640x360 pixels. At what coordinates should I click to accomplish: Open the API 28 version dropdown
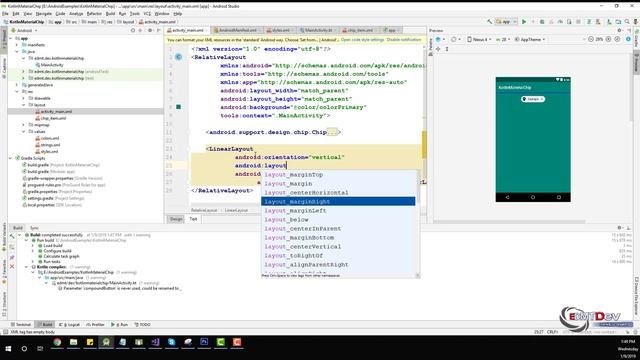[503, 40]
